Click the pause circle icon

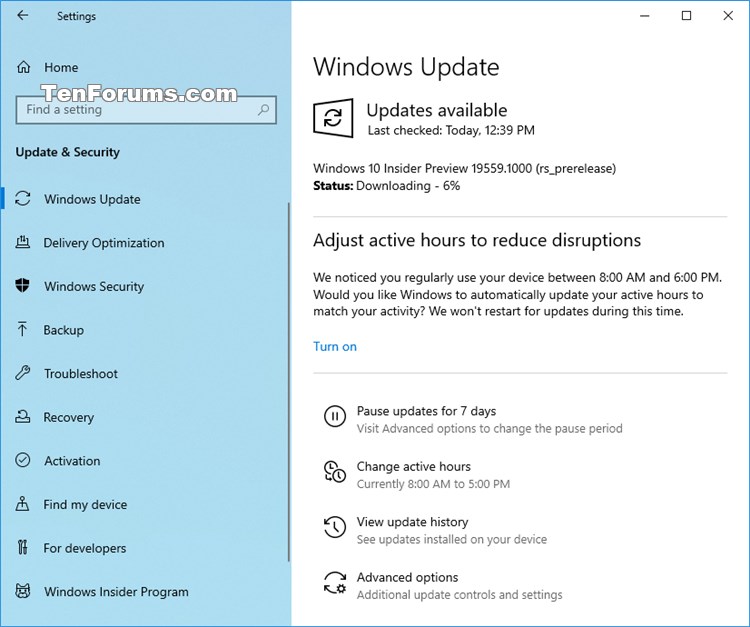point(334,416)
